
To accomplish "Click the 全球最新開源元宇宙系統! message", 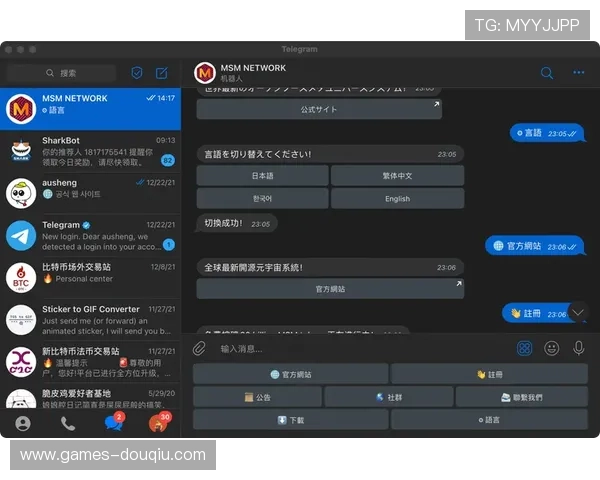I will 330,268.
